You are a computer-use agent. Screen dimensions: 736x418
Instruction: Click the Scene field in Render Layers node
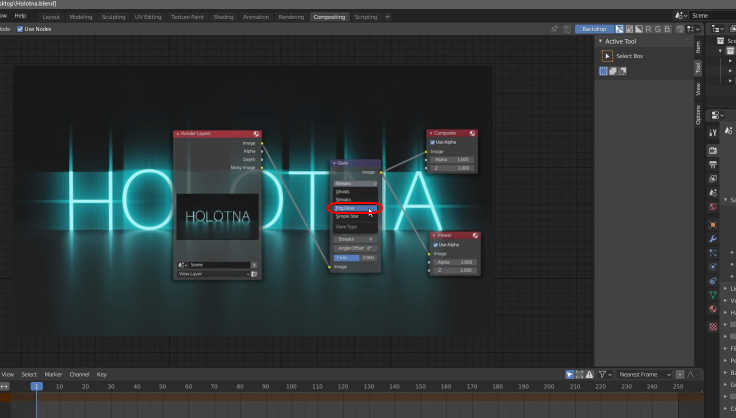221,265
